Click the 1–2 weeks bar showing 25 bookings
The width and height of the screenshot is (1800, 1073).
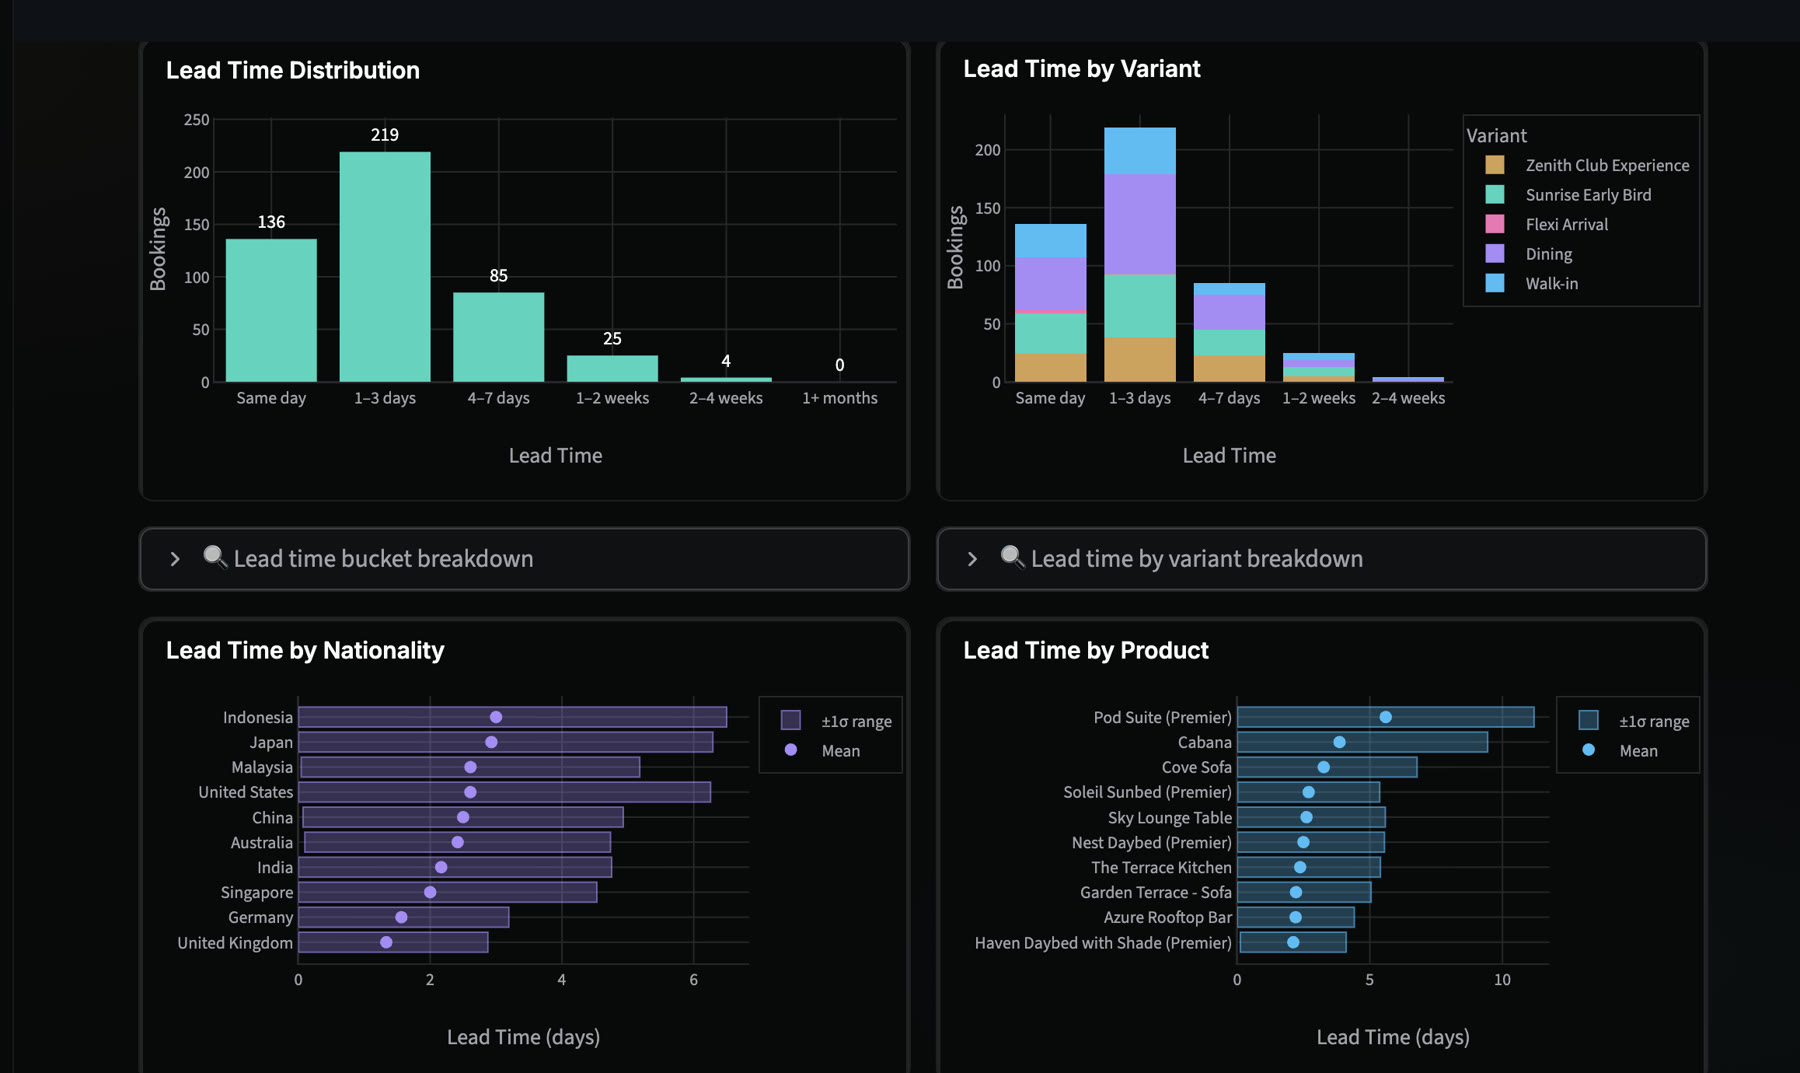tap(612, 369)
